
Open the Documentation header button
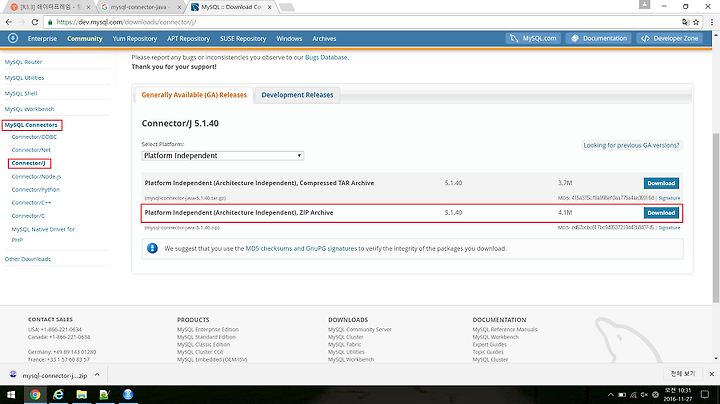tap(599, 39)
